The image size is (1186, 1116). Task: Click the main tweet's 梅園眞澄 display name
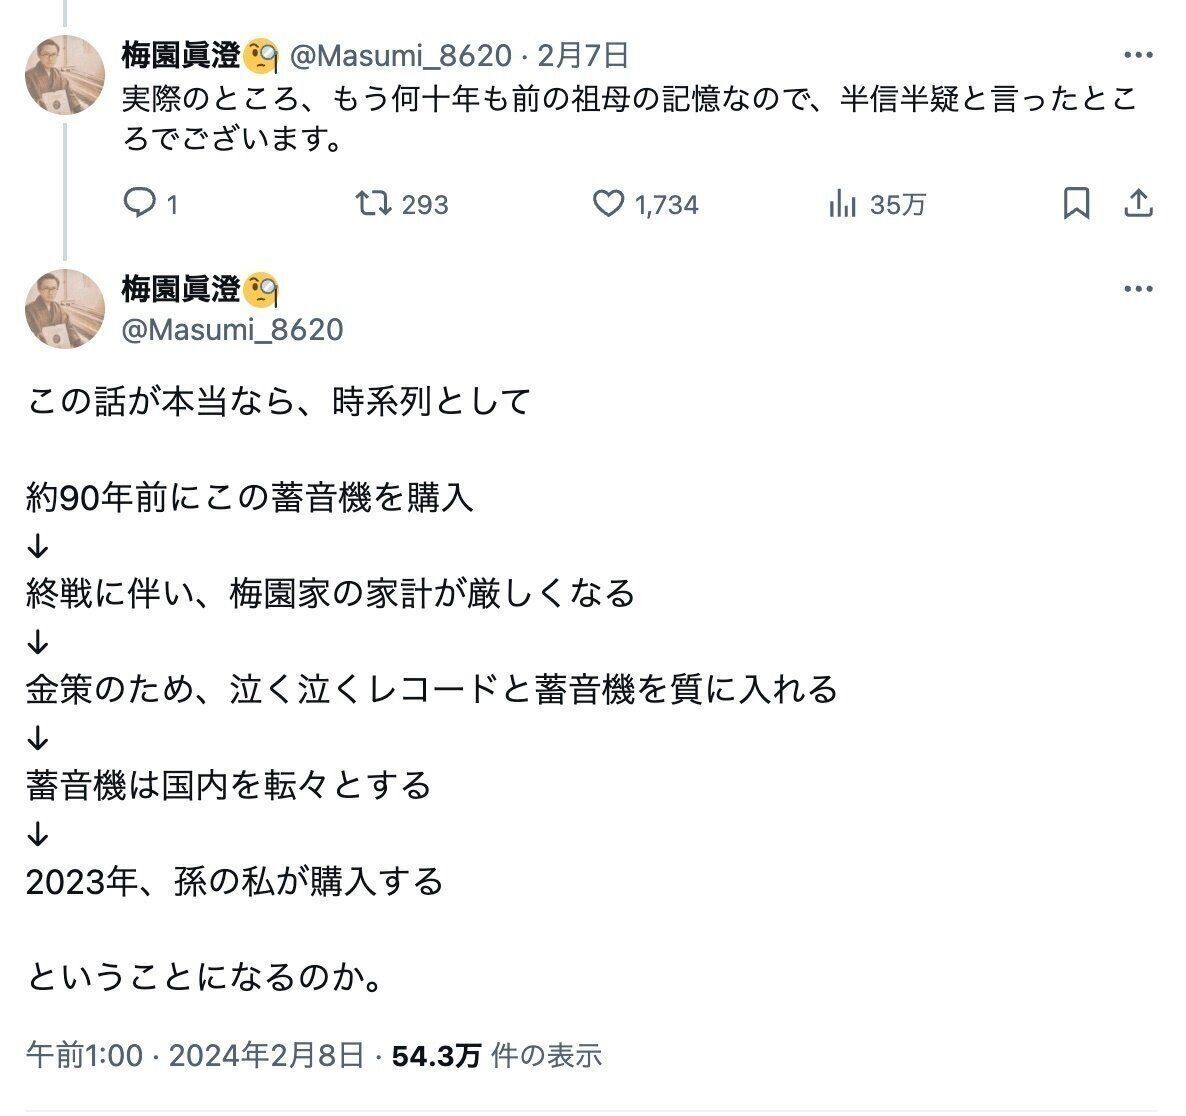pos(180,289)
